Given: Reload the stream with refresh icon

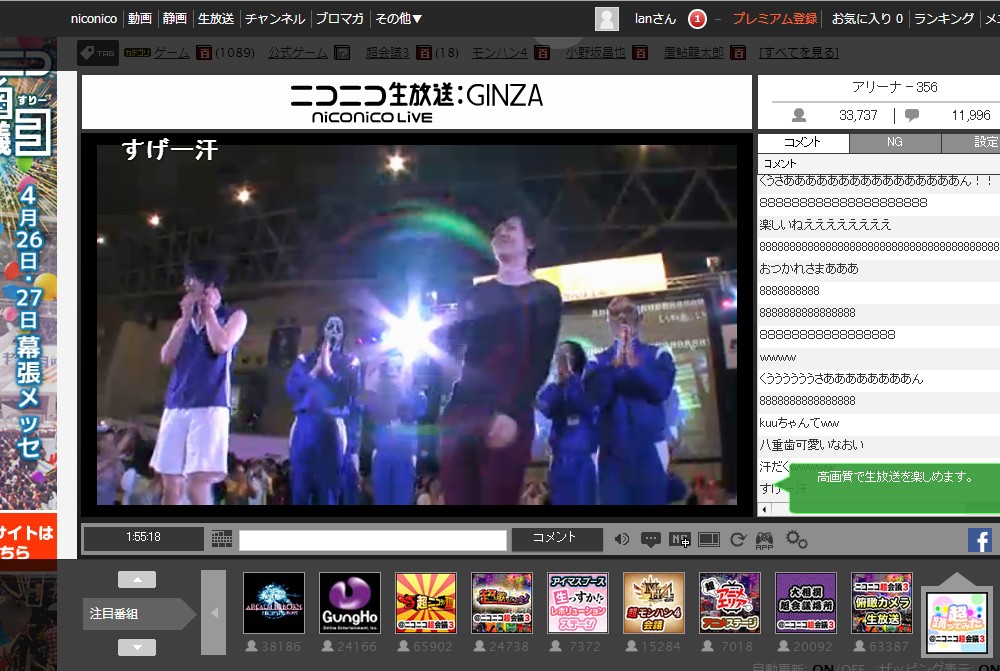Looking at the screenshot, I should (x=738, y=540).
